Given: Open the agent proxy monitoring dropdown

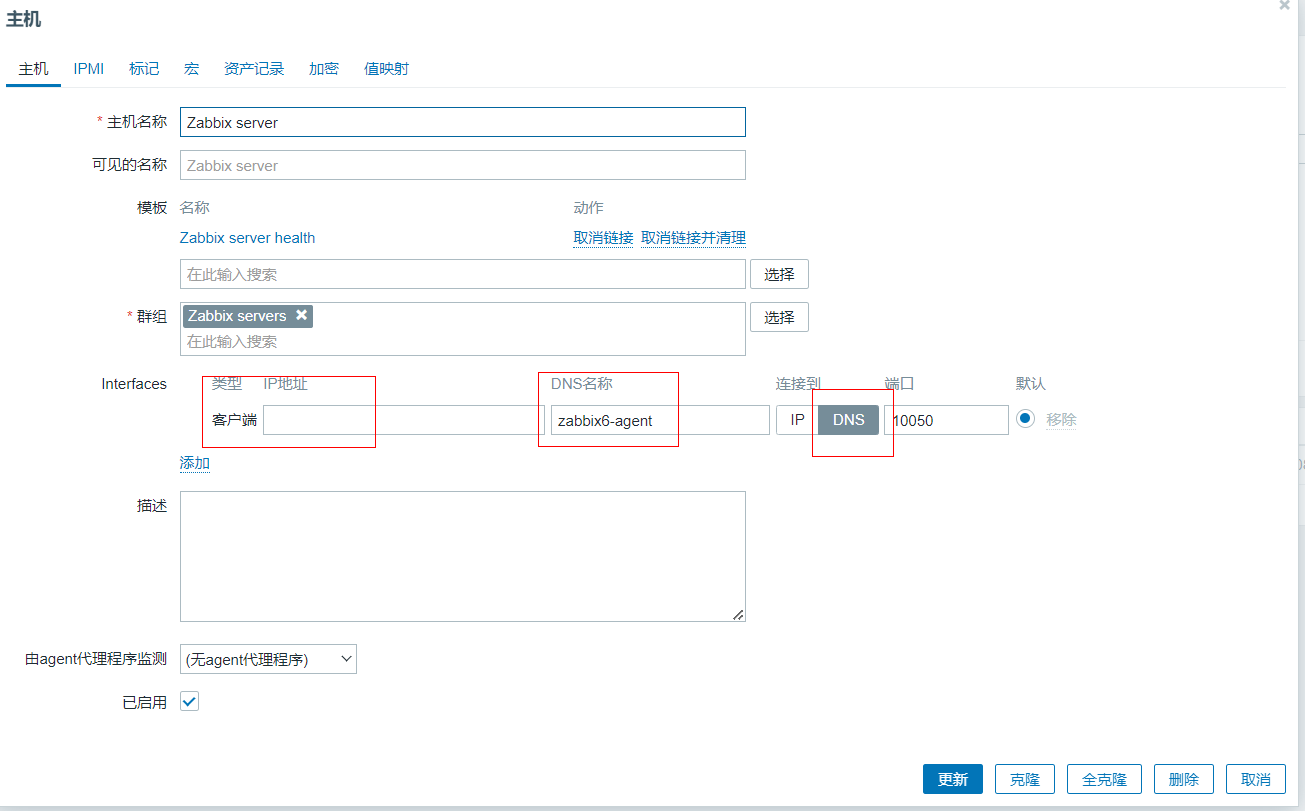Looking at the screenshot, I should [x=268, y=659].
